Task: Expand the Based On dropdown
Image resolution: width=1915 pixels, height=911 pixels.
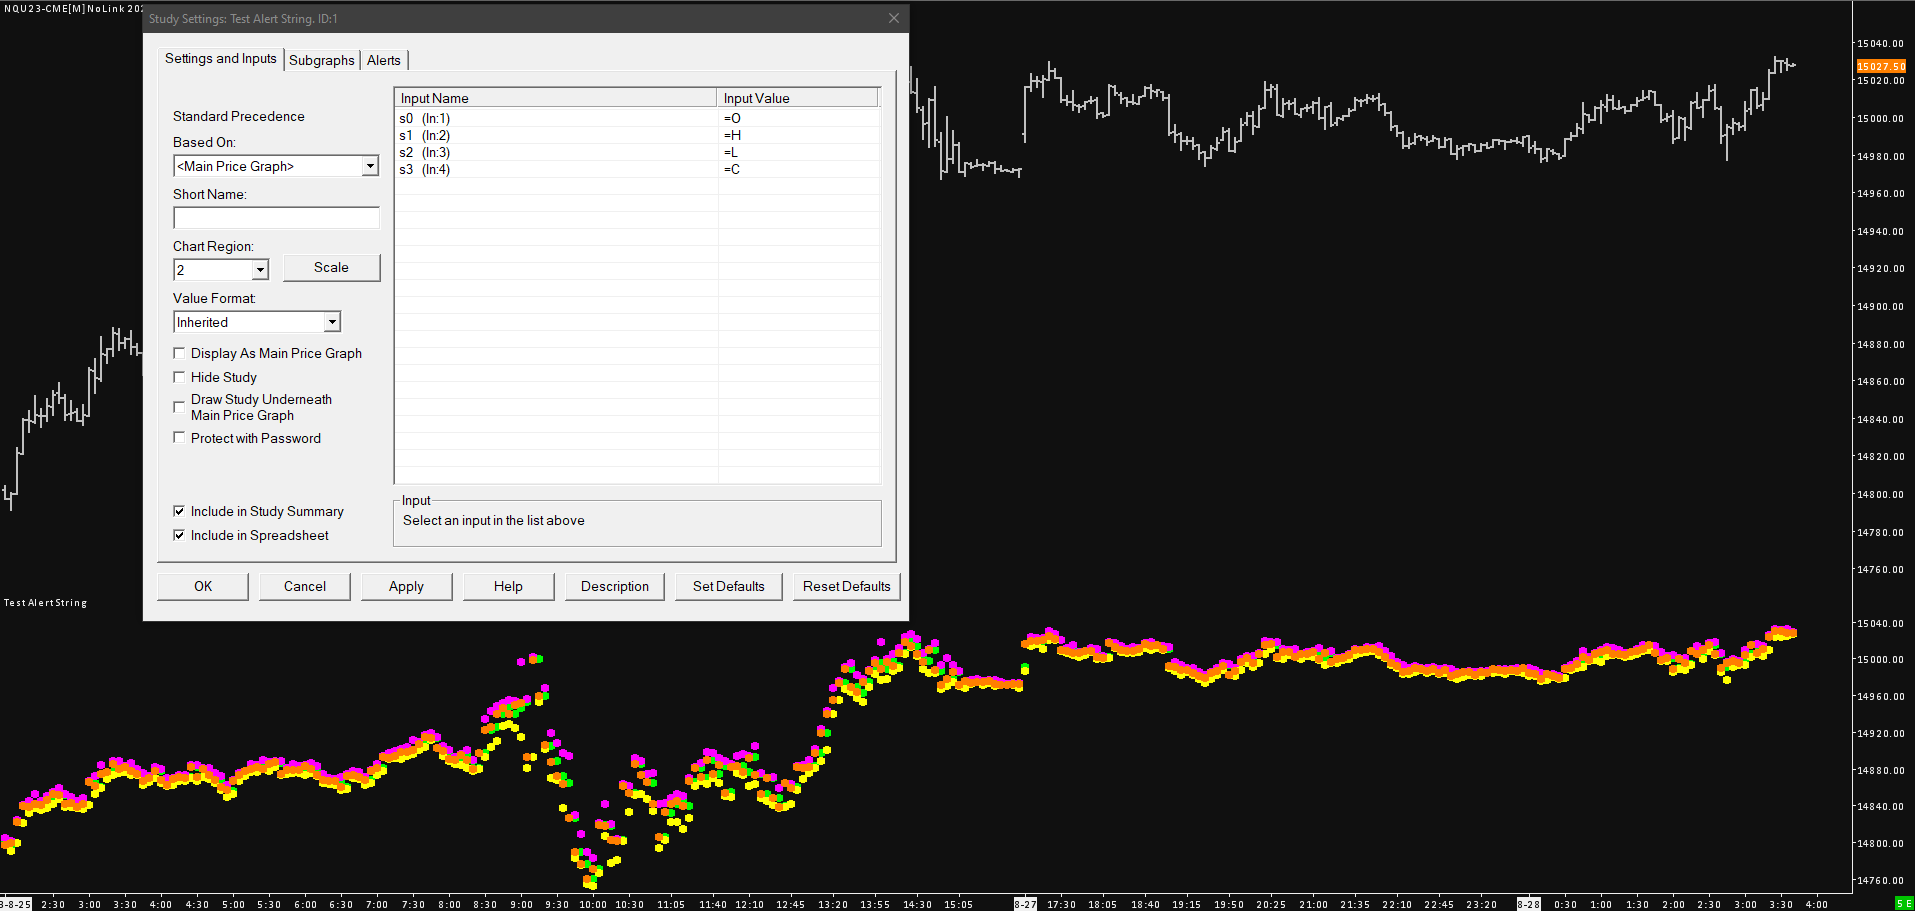Action: (x=370, y=166)
